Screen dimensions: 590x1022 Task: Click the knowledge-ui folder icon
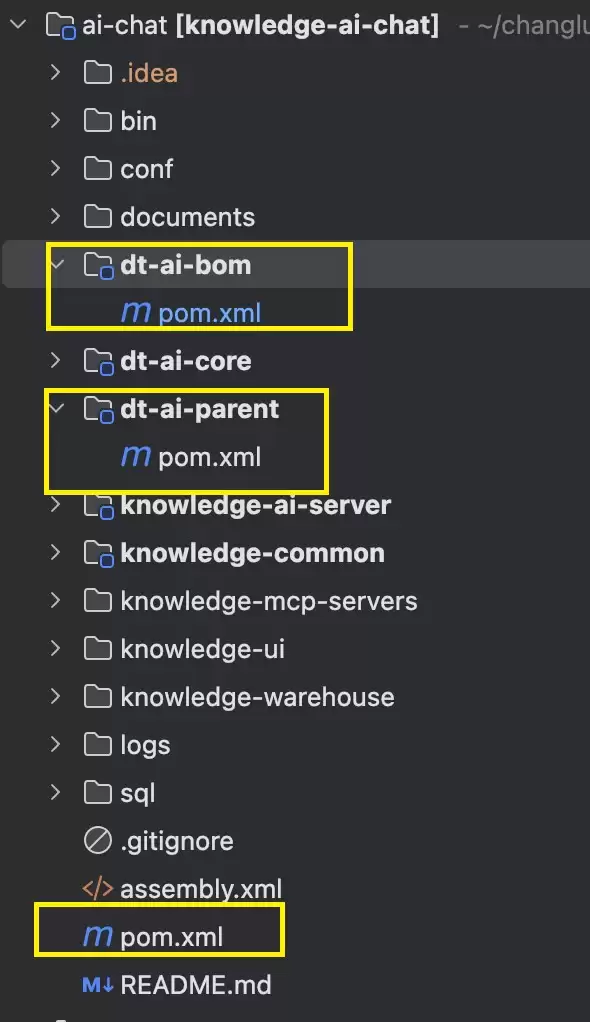tap(98, 649)
